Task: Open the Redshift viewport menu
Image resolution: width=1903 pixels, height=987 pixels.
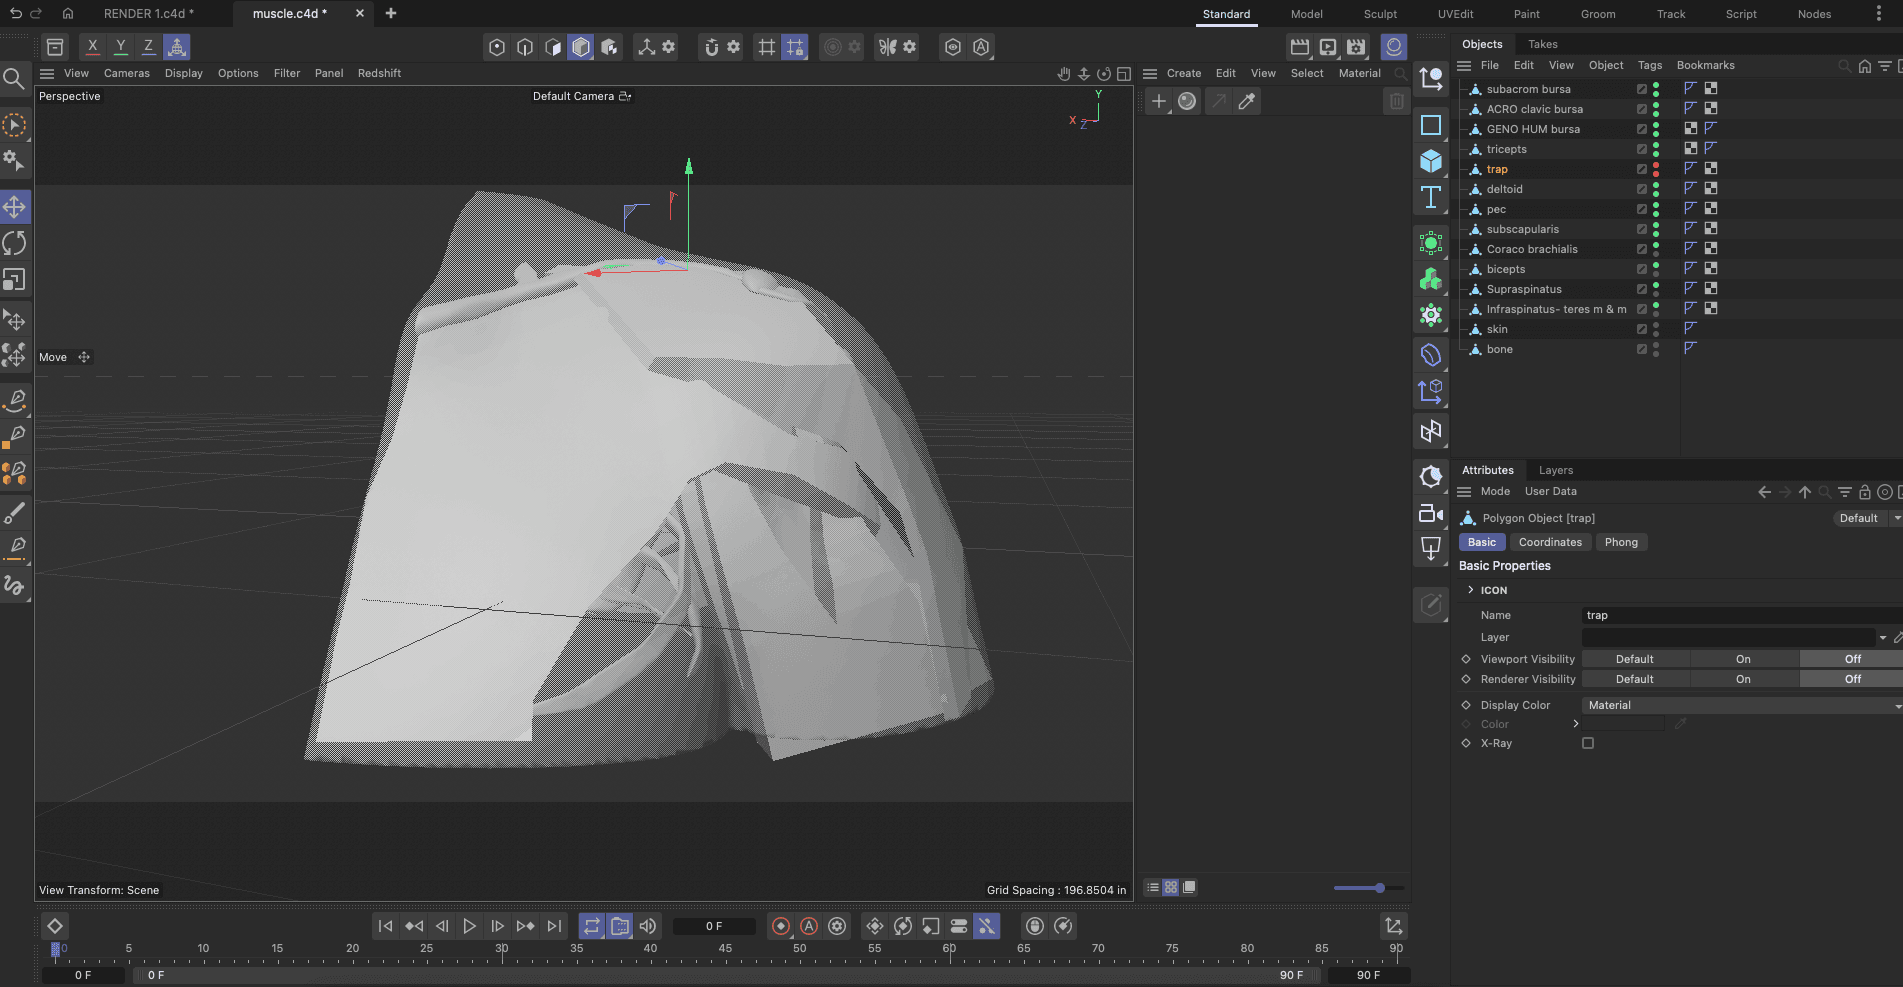Action: coord(379,73)
